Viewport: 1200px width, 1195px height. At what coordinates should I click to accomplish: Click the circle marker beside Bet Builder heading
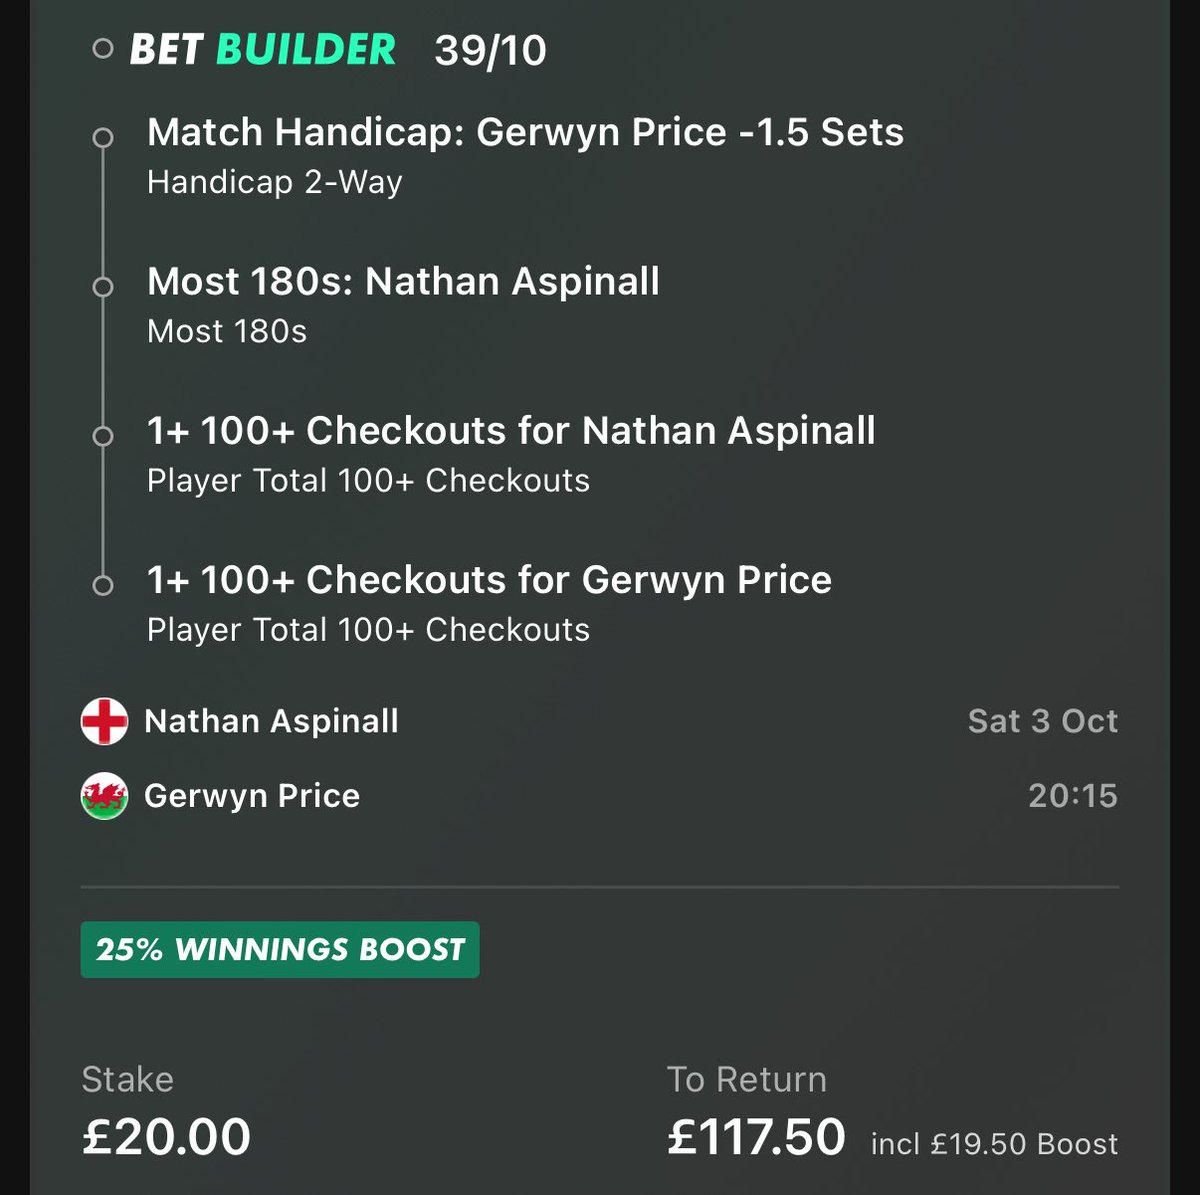point(102,48)
